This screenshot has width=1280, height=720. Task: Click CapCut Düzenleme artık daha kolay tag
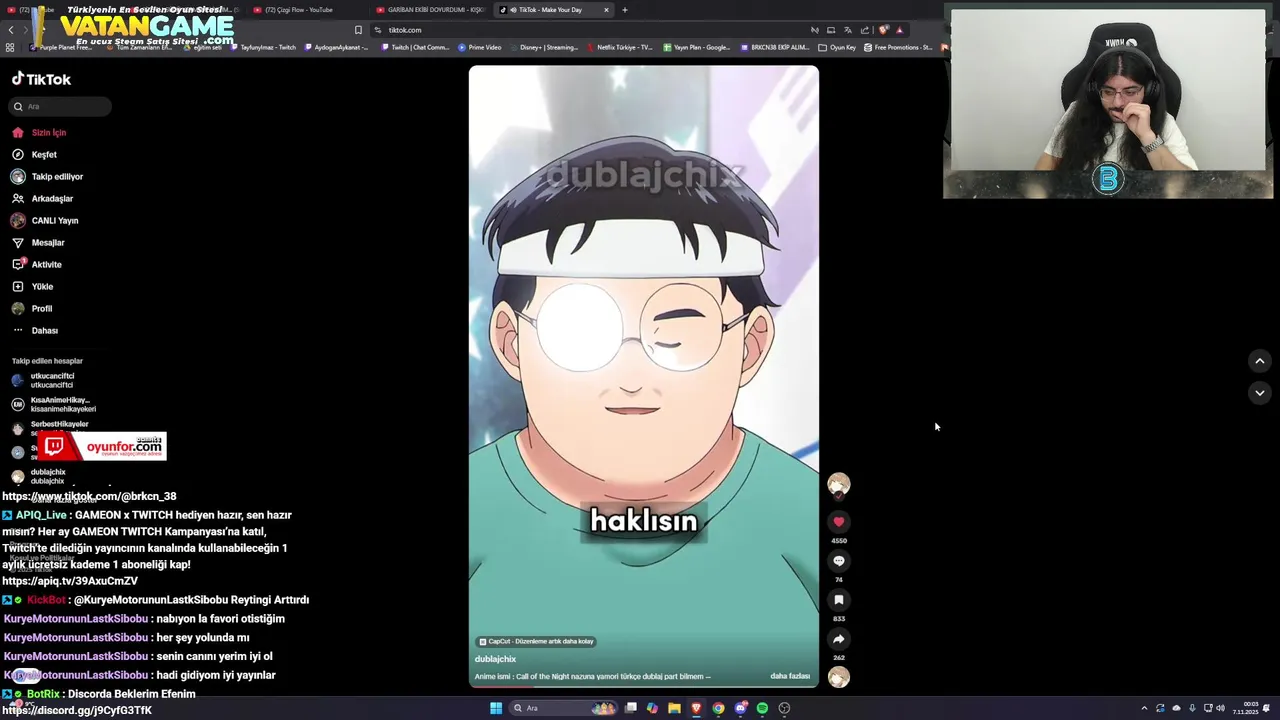[536, 641]
